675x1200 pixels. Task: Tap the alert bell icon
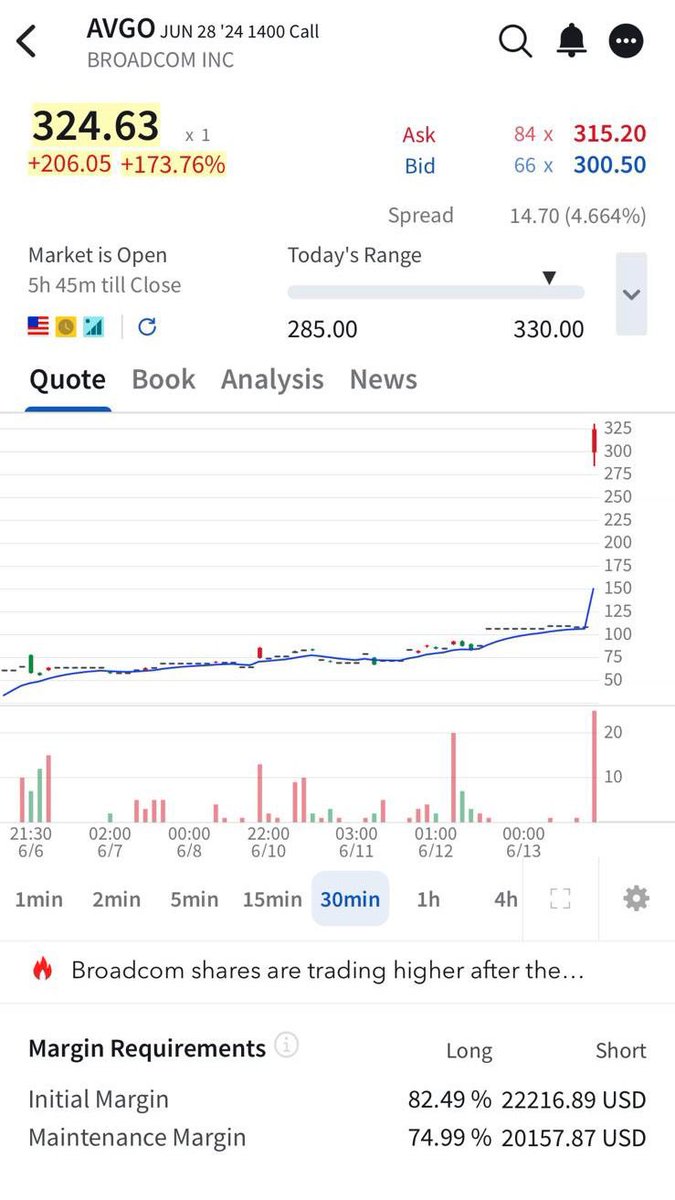(x=572, y=42)
